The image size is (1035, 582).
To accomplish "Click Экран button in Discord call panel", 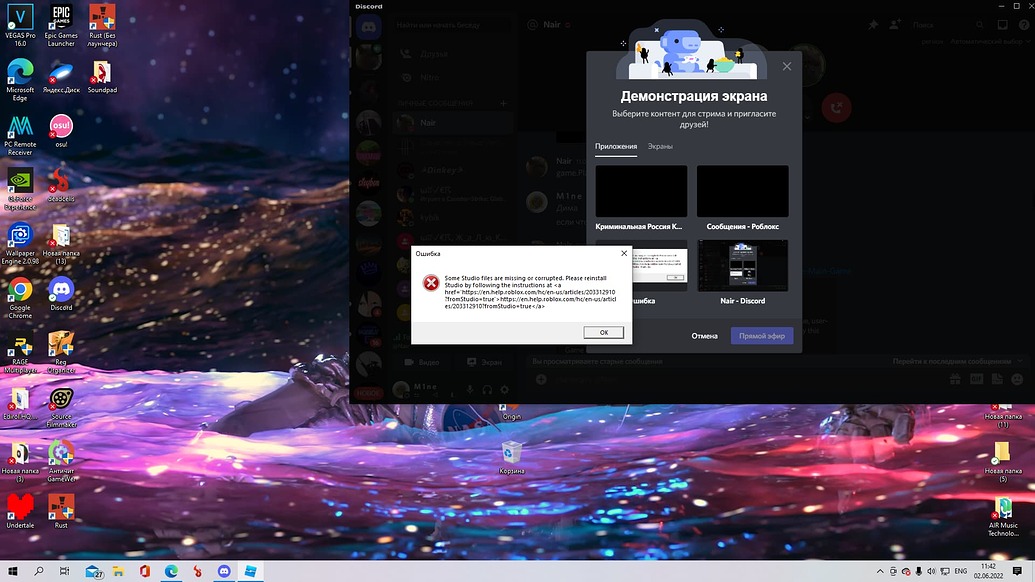I will 484,362.
